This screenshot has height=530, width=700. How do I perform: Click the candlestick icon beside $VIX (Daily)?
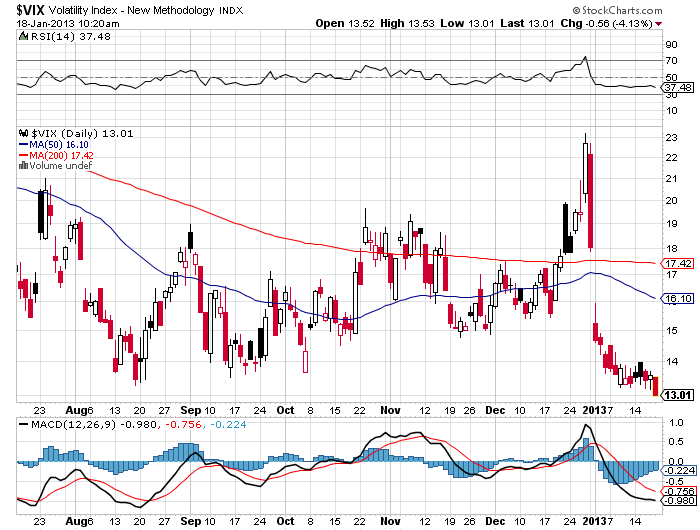[x=24, y=133]
